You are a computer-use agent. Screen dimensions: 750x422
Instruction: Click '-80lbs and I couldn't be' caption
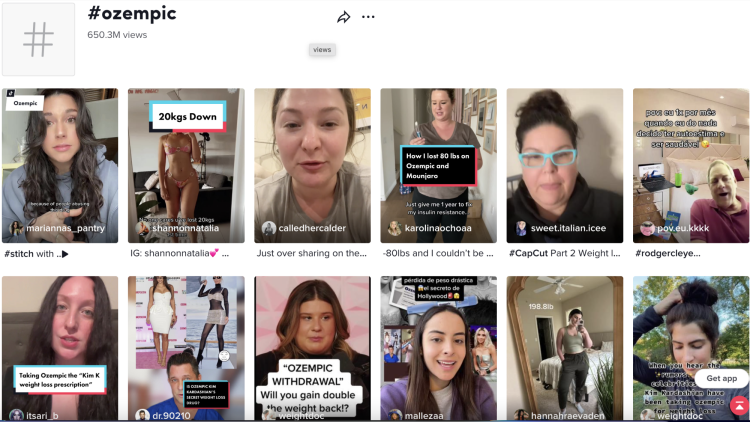tap(438, 253)
